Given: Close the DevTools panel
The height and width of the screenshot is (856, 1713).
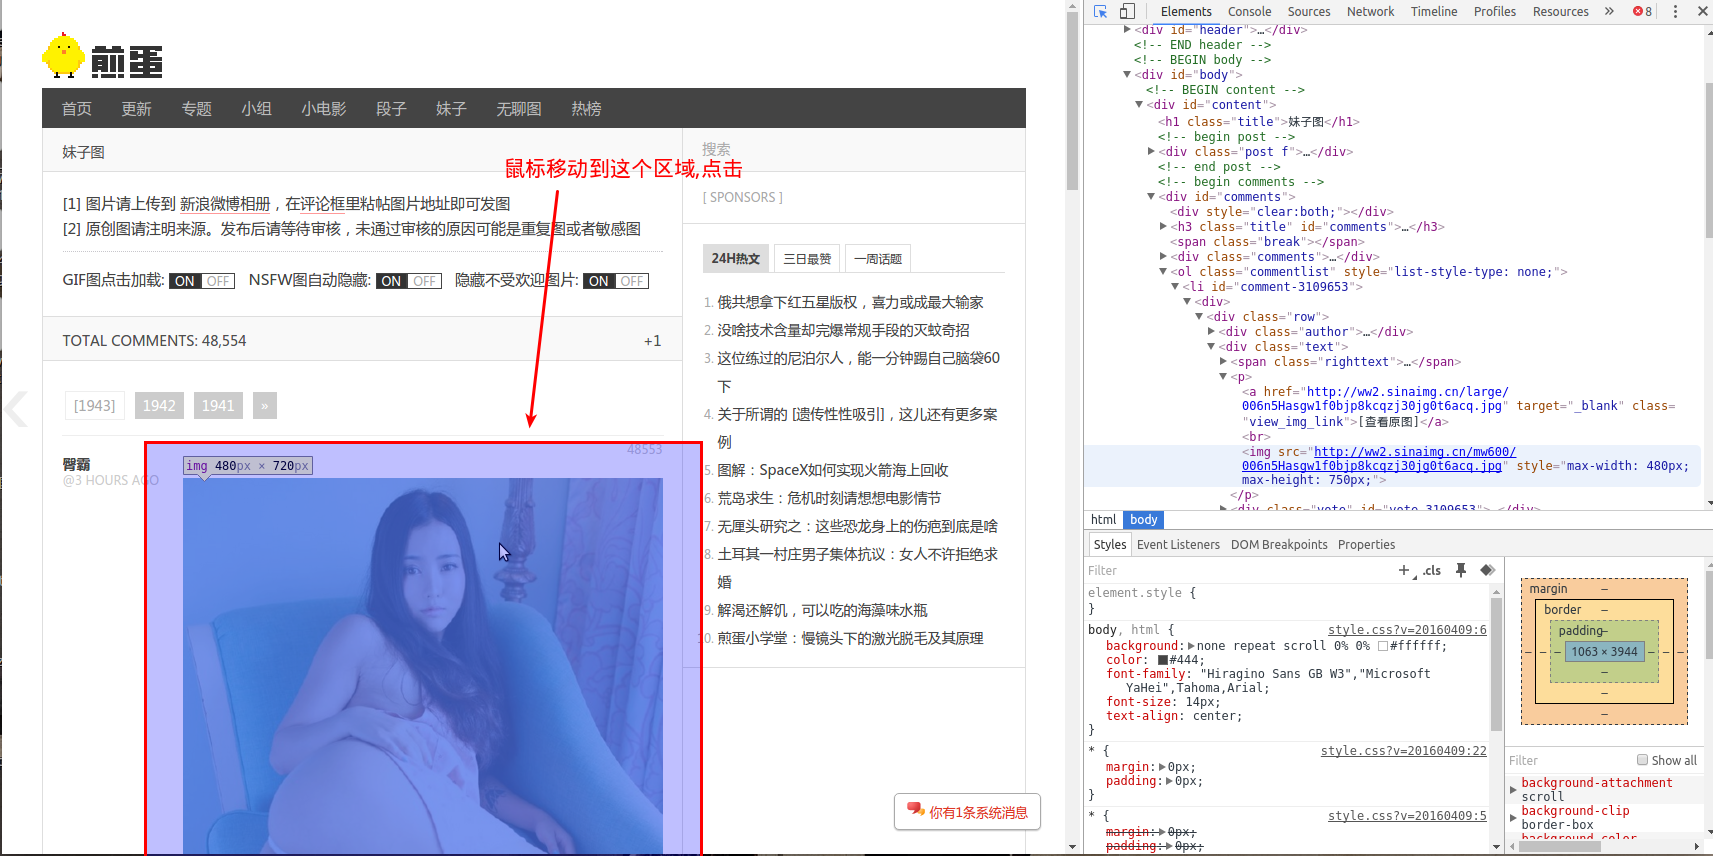Looking at the screenshot, I should point(1702,12).
